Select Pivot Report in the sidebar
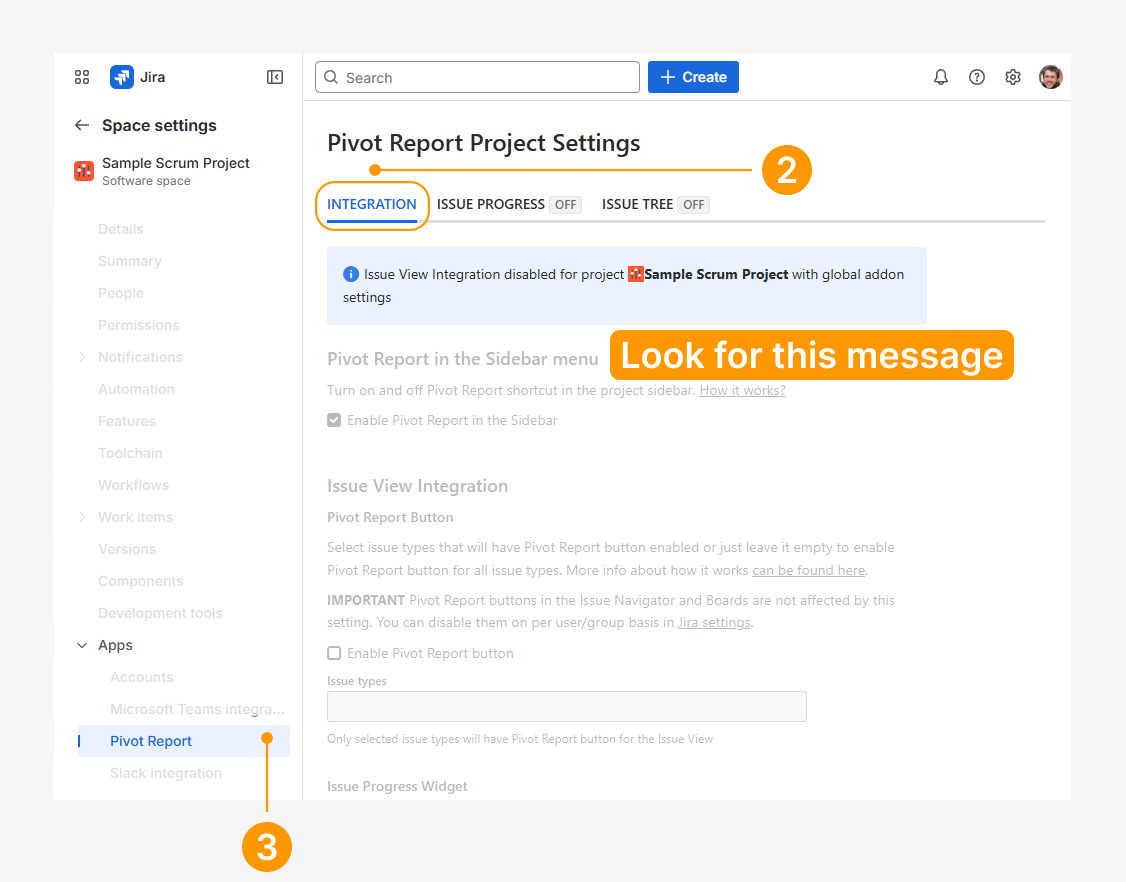The height and width of the screenshot is (882, 1126). click(x=184, y=741)
